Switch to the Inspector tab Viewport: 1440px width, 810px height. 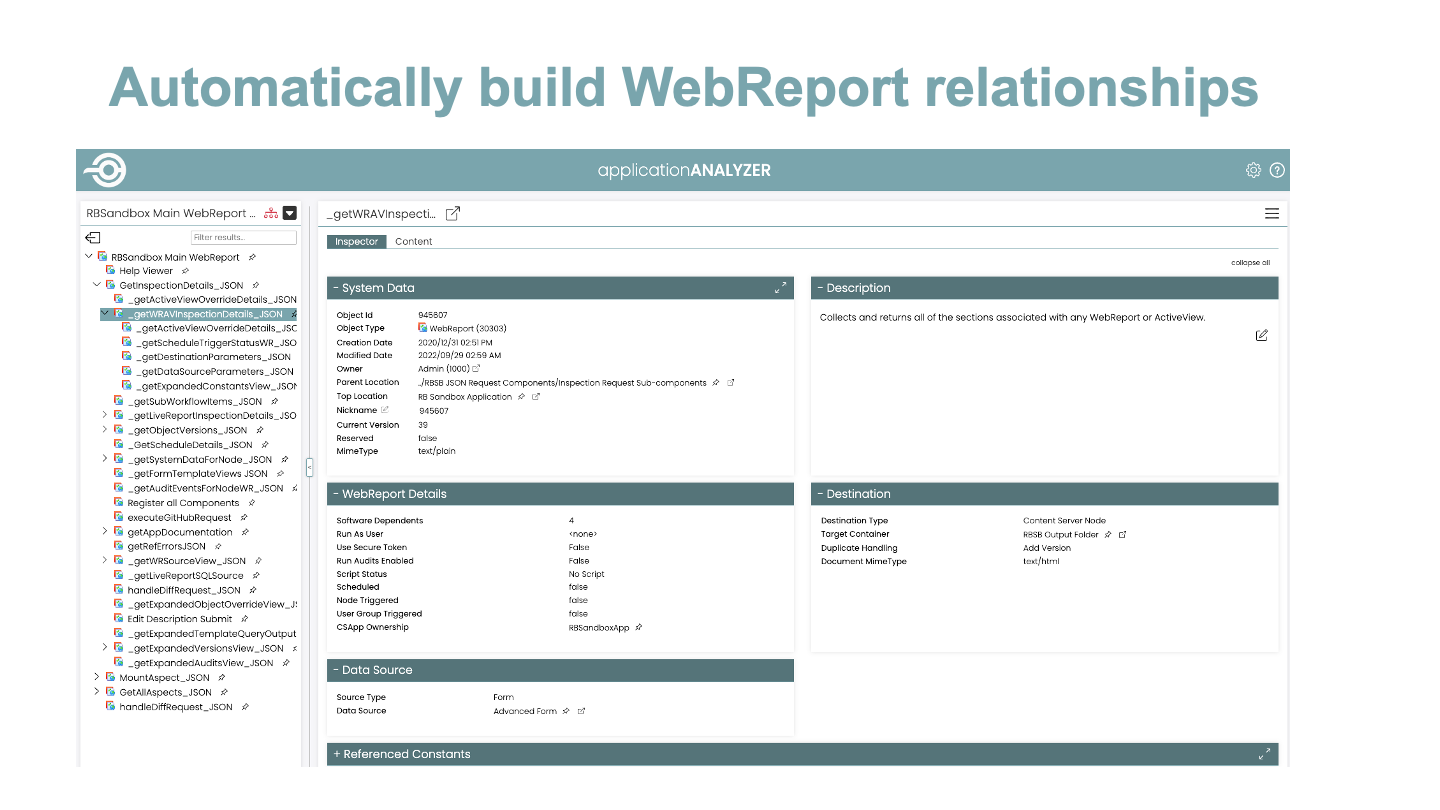[356, 241]
